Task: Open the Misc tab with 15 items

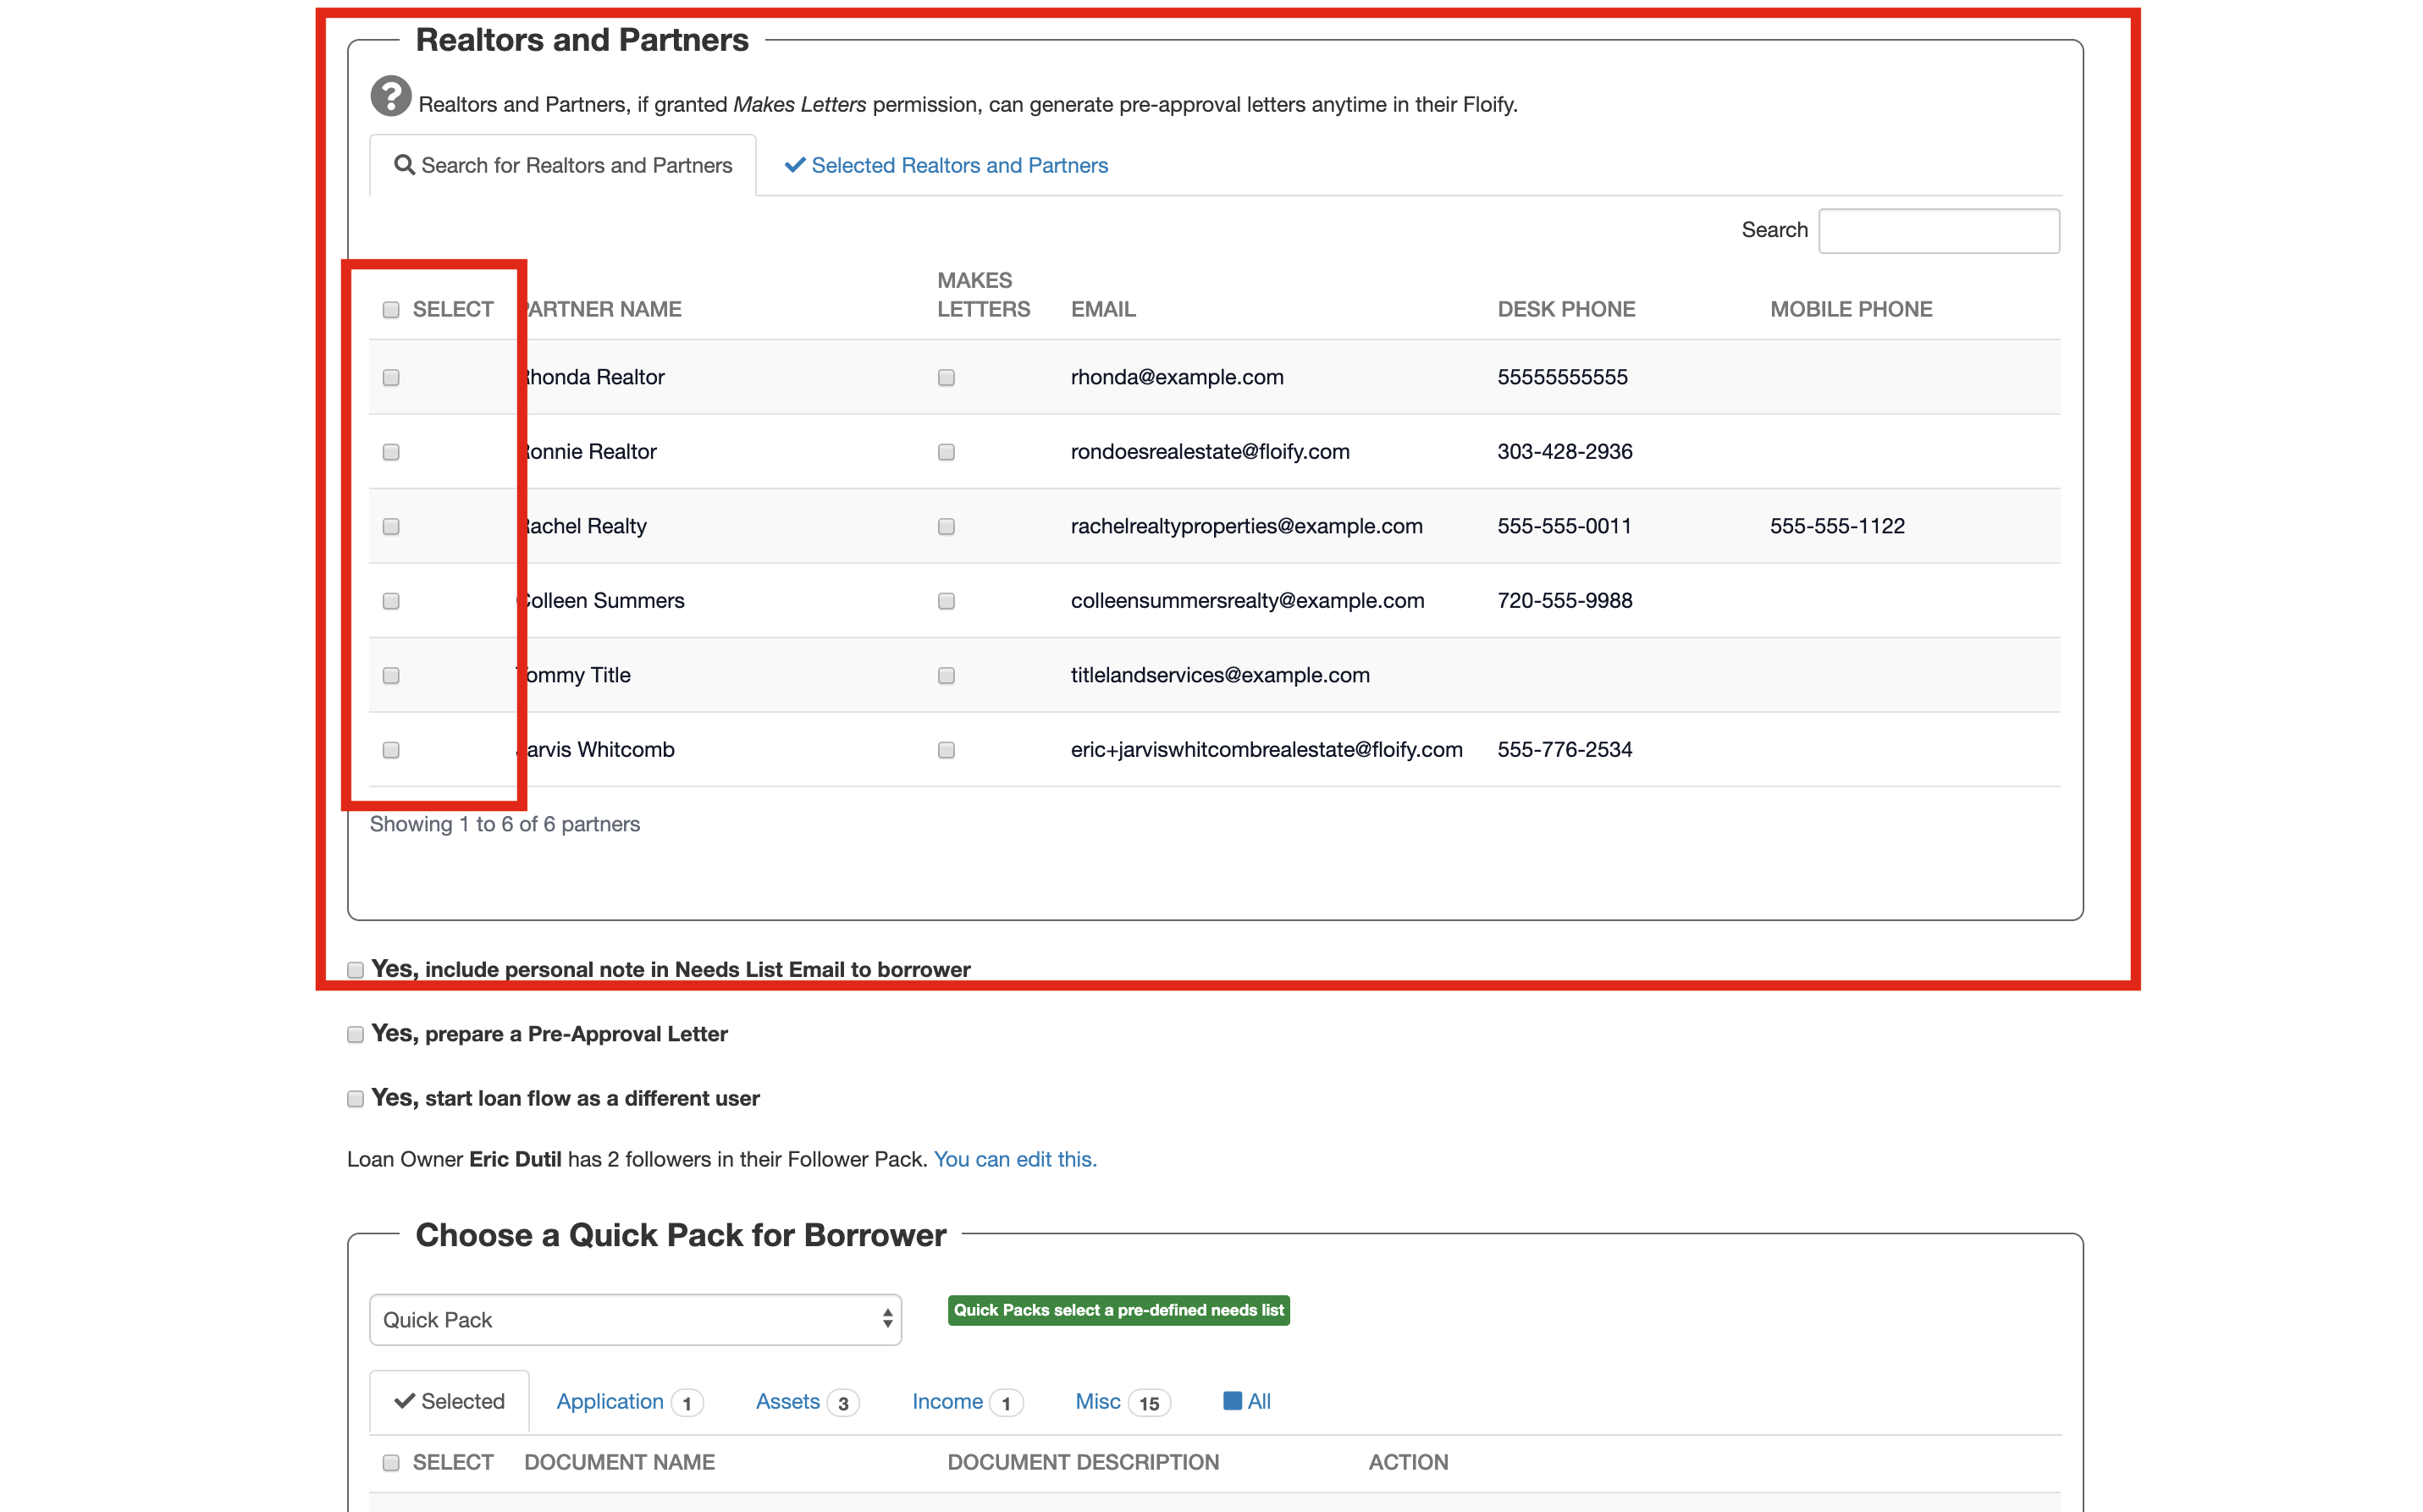Action: tap(1097, 1401)
